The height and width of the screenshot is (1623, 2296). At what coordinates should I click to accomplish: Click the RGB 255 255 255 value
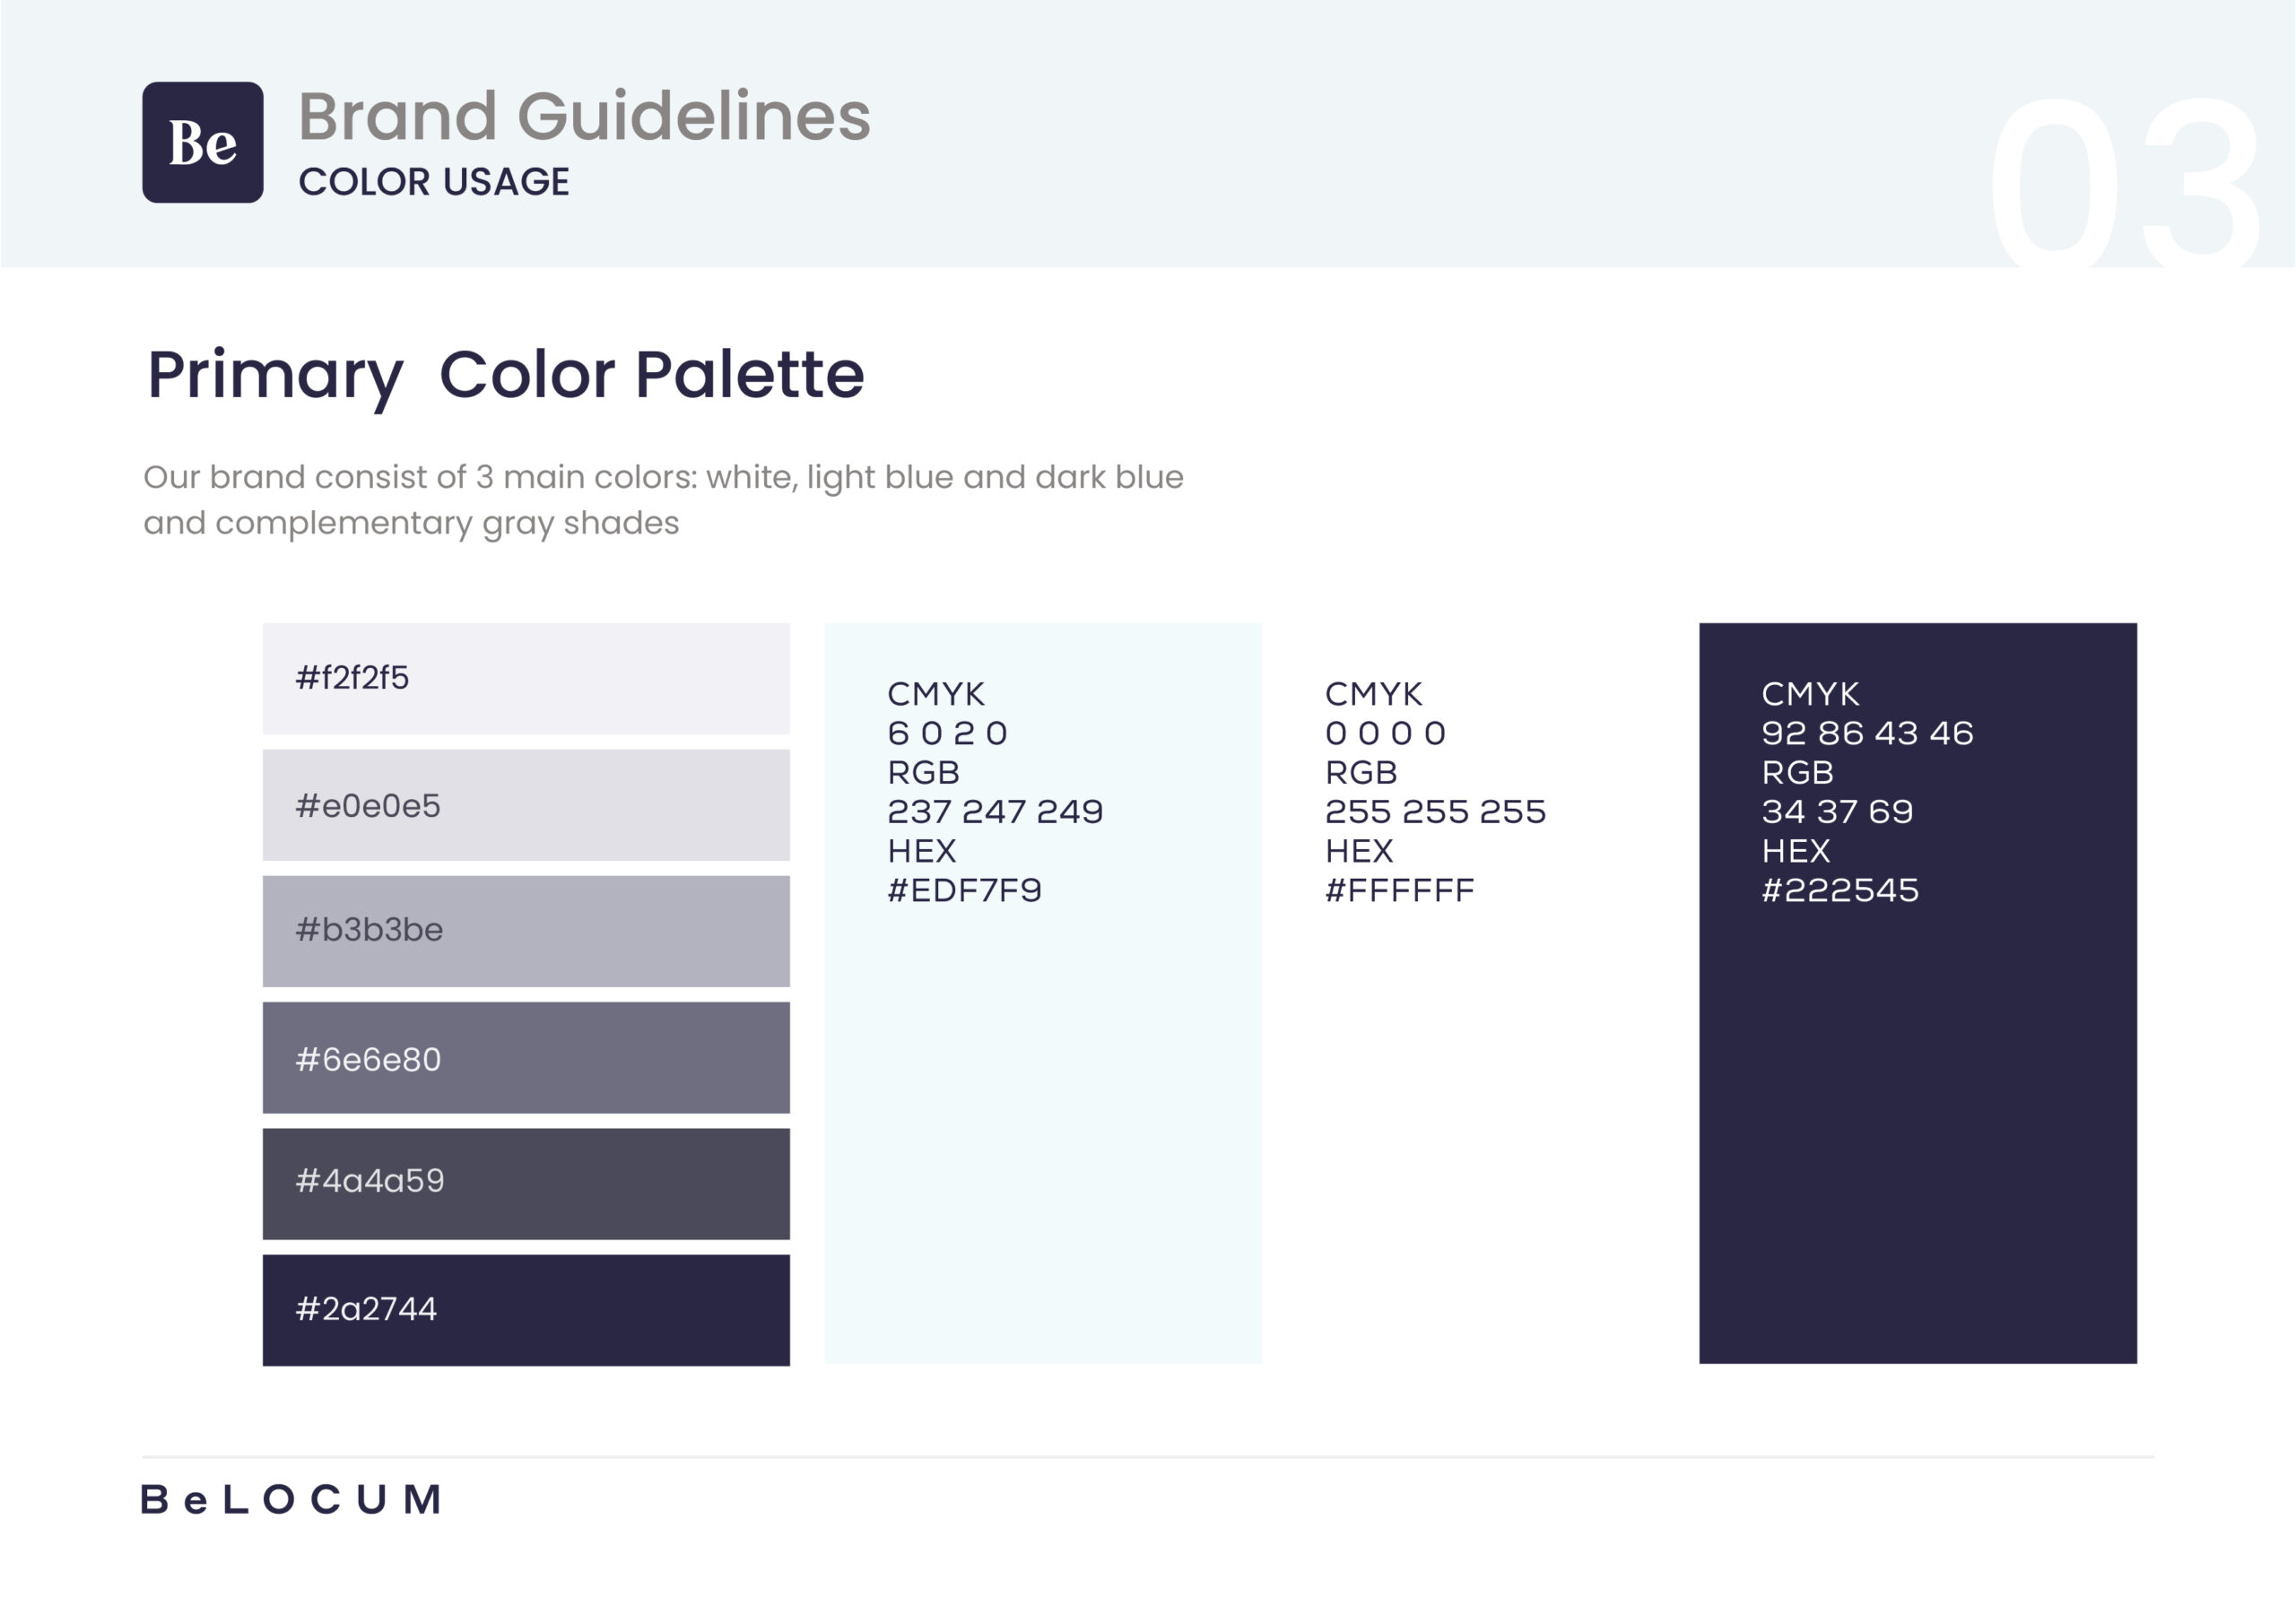click(x=1434, y=811)
